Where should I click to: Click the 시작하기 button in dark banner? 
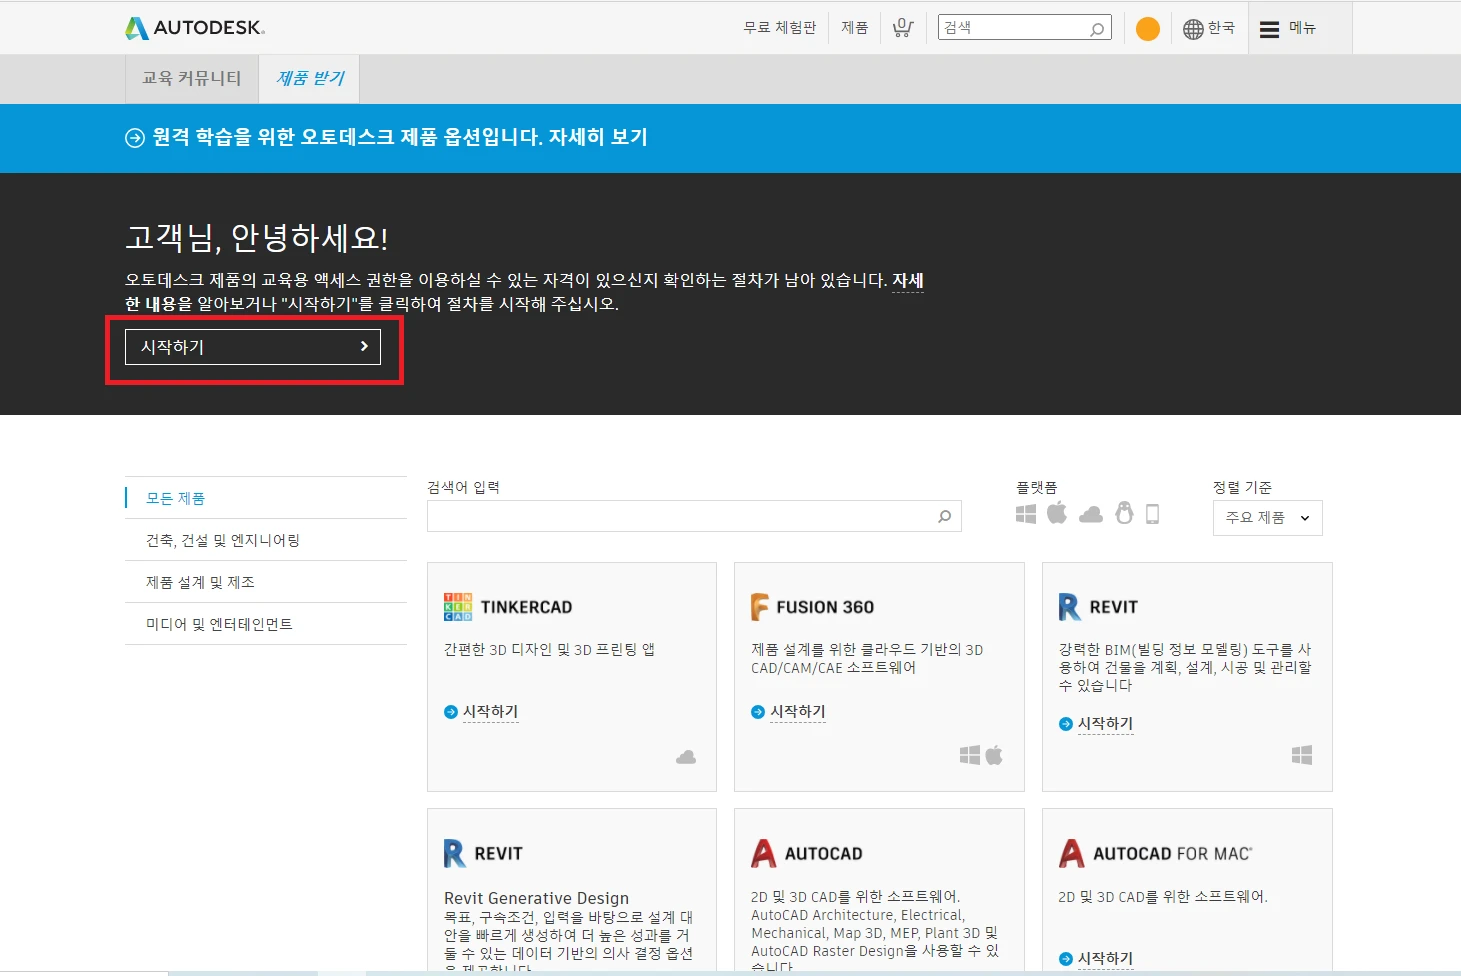253,347
